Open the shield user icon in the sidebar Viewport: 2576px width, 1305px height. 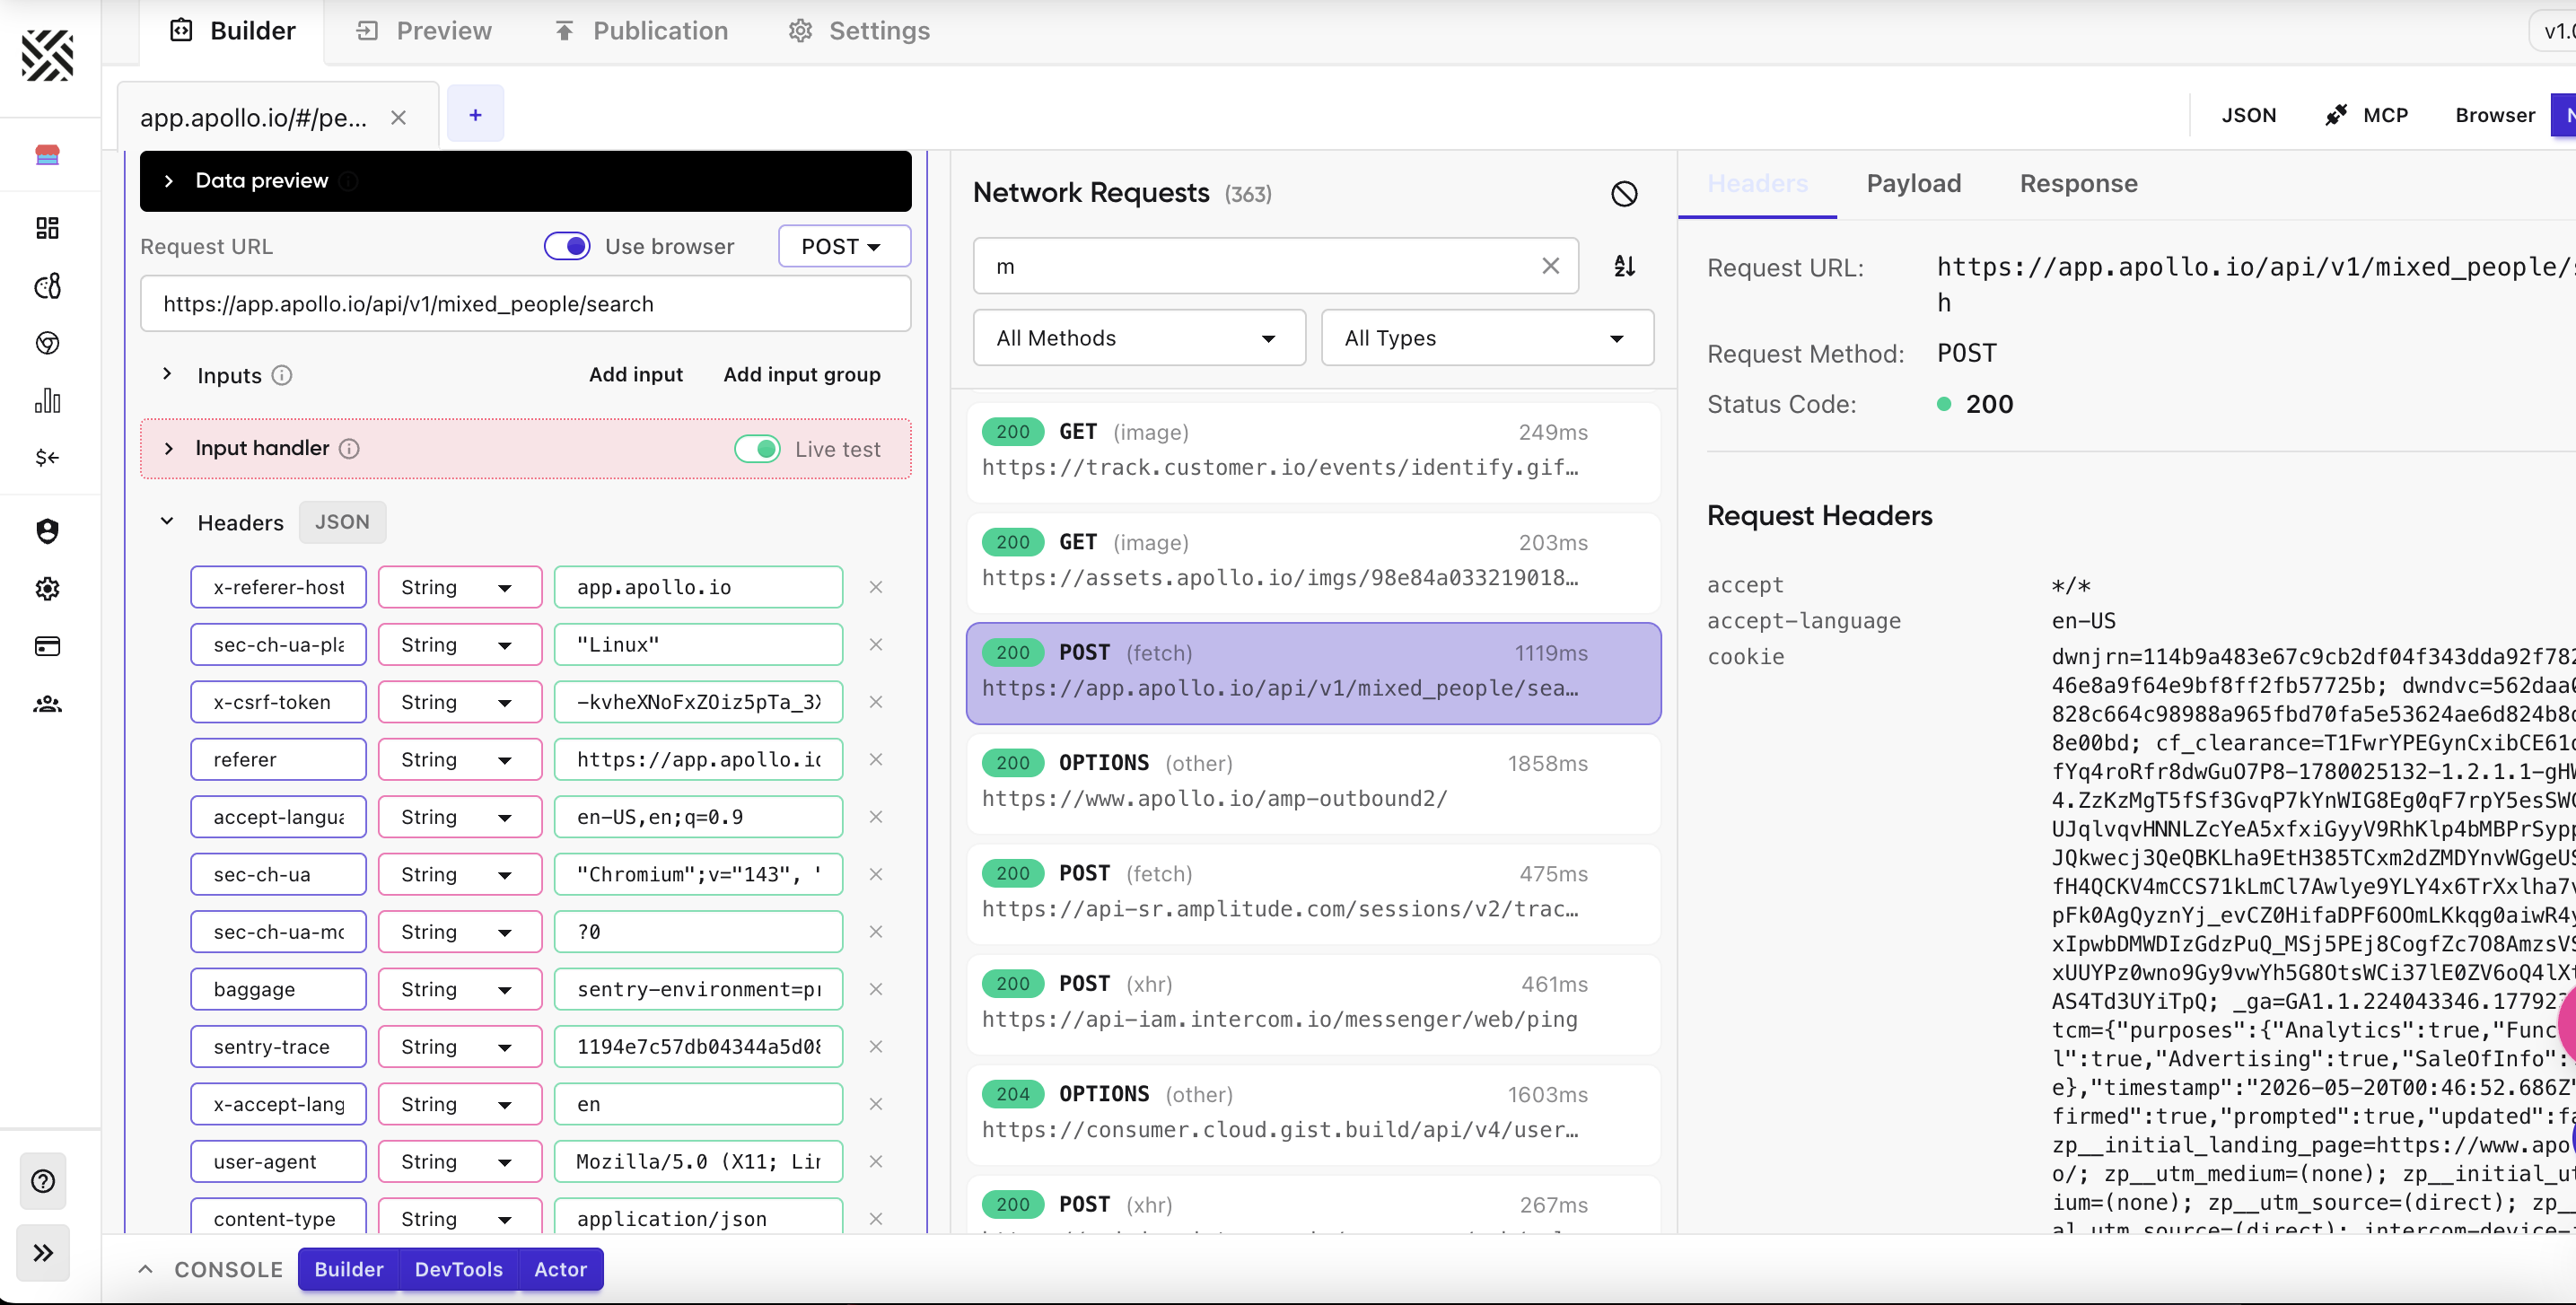point(47,531)
